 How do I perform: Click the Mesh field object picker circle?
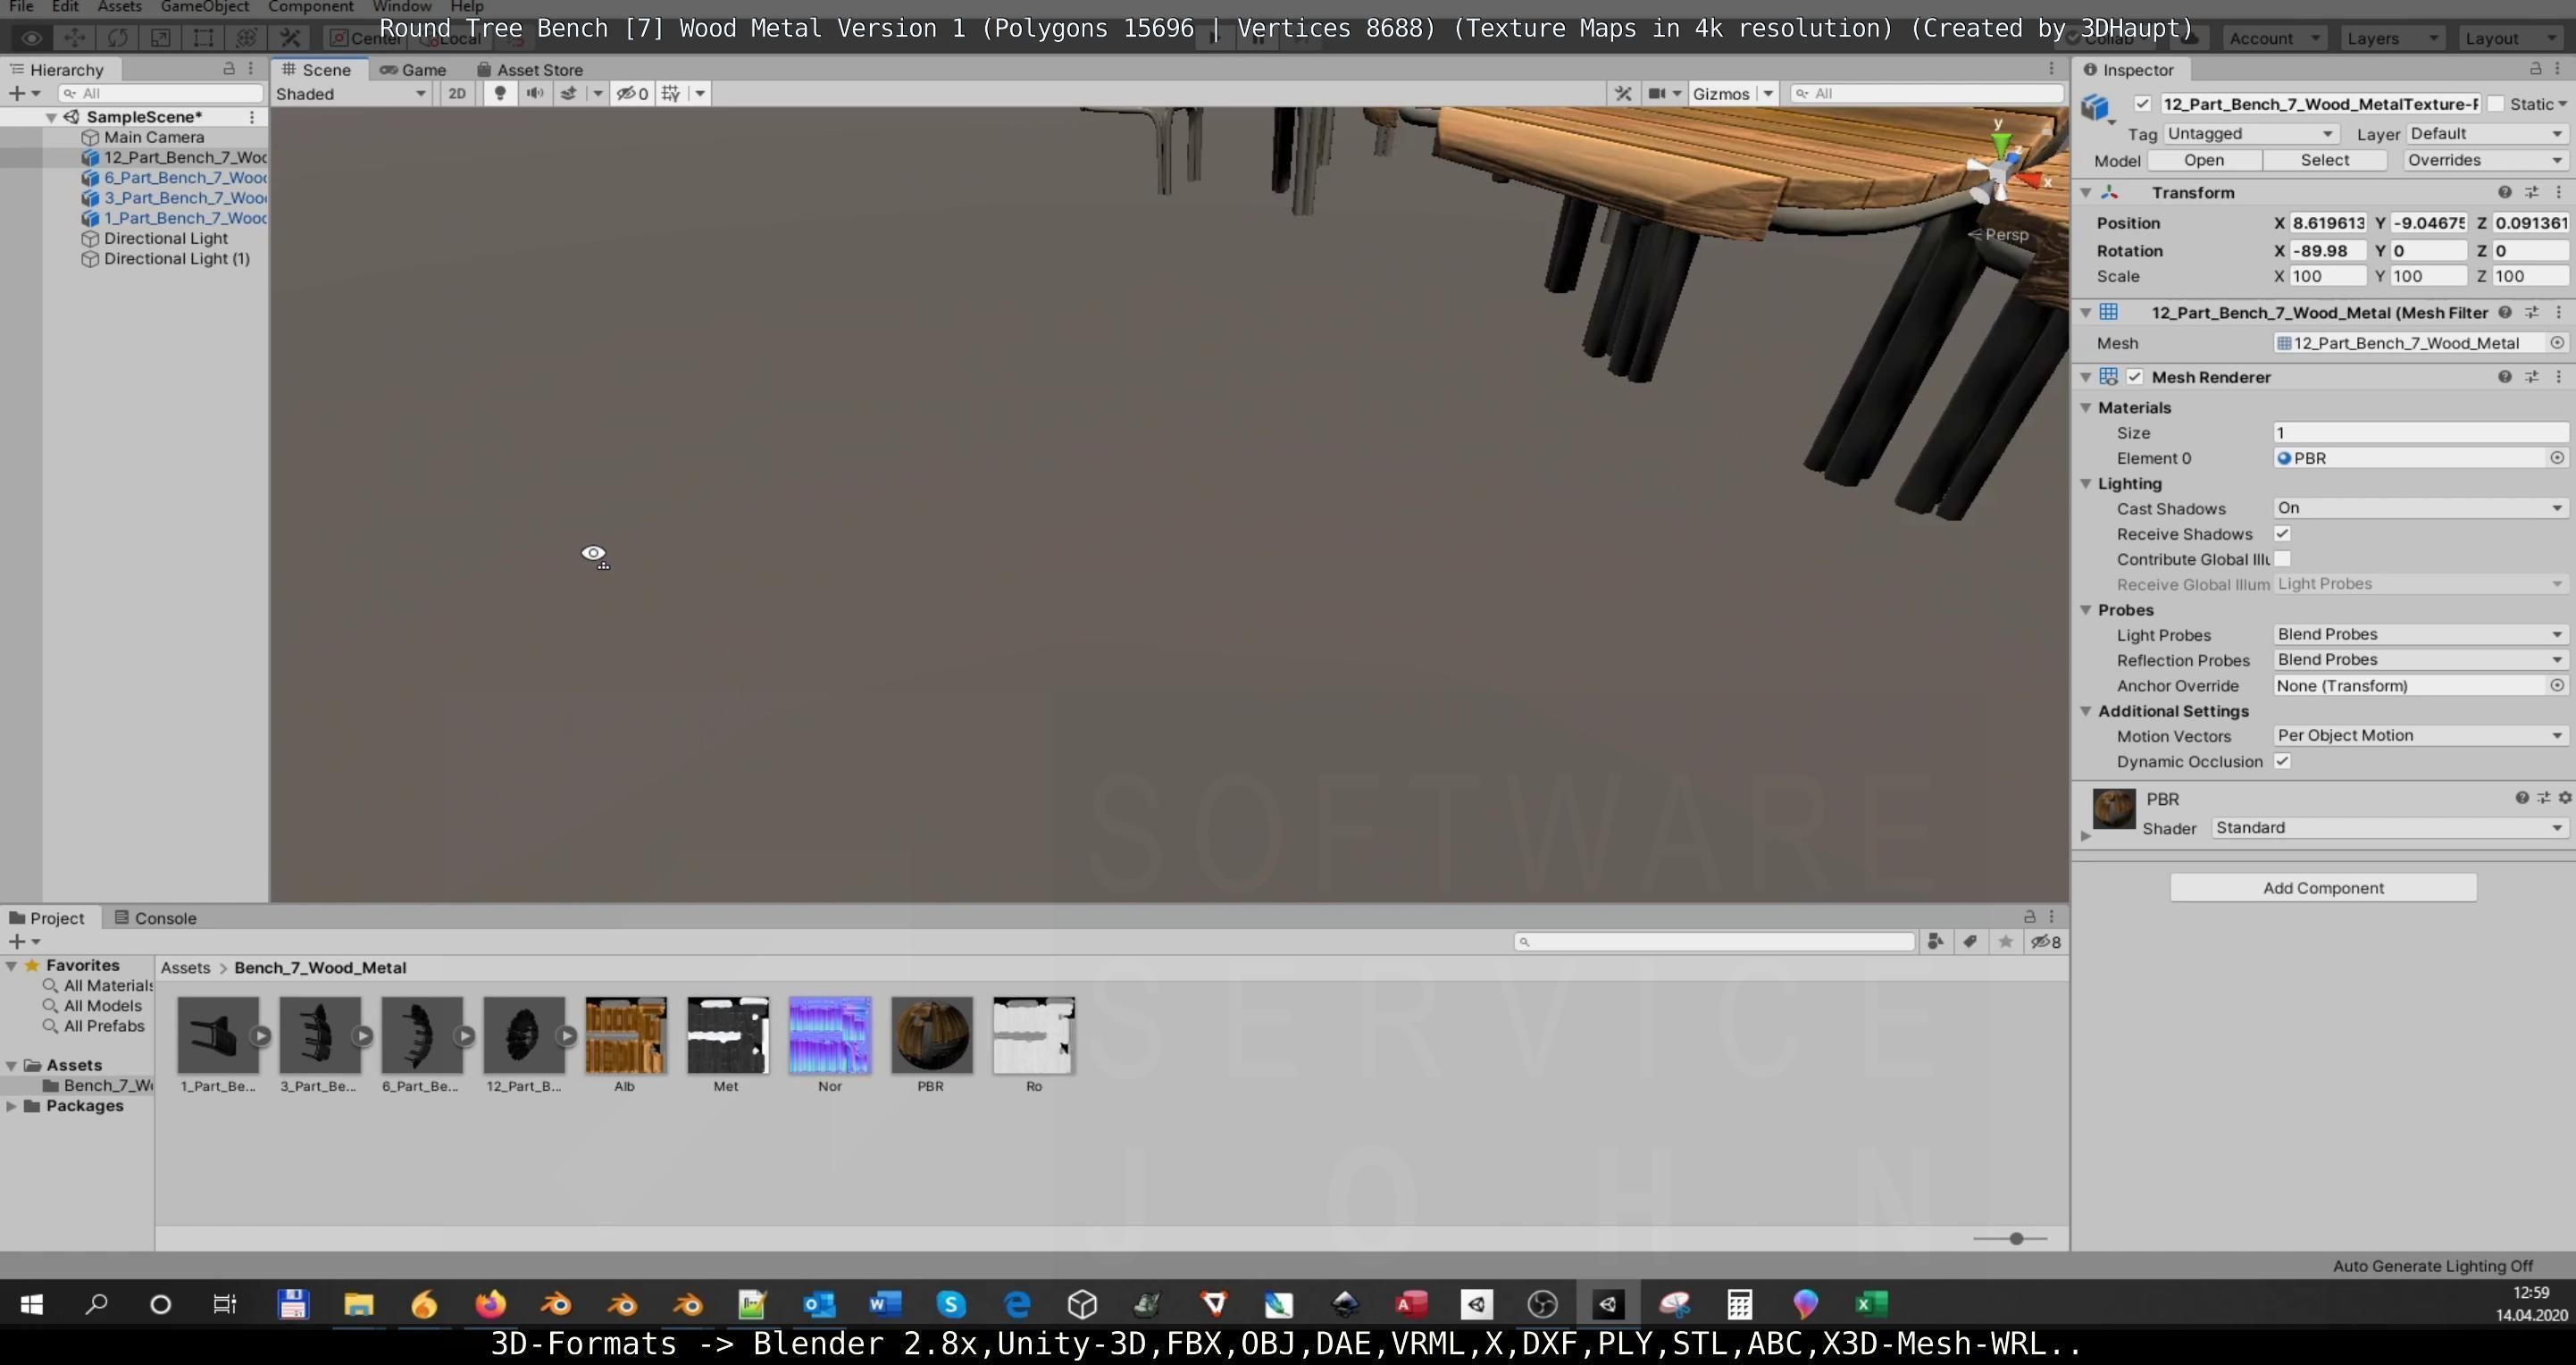(2556, 343)
